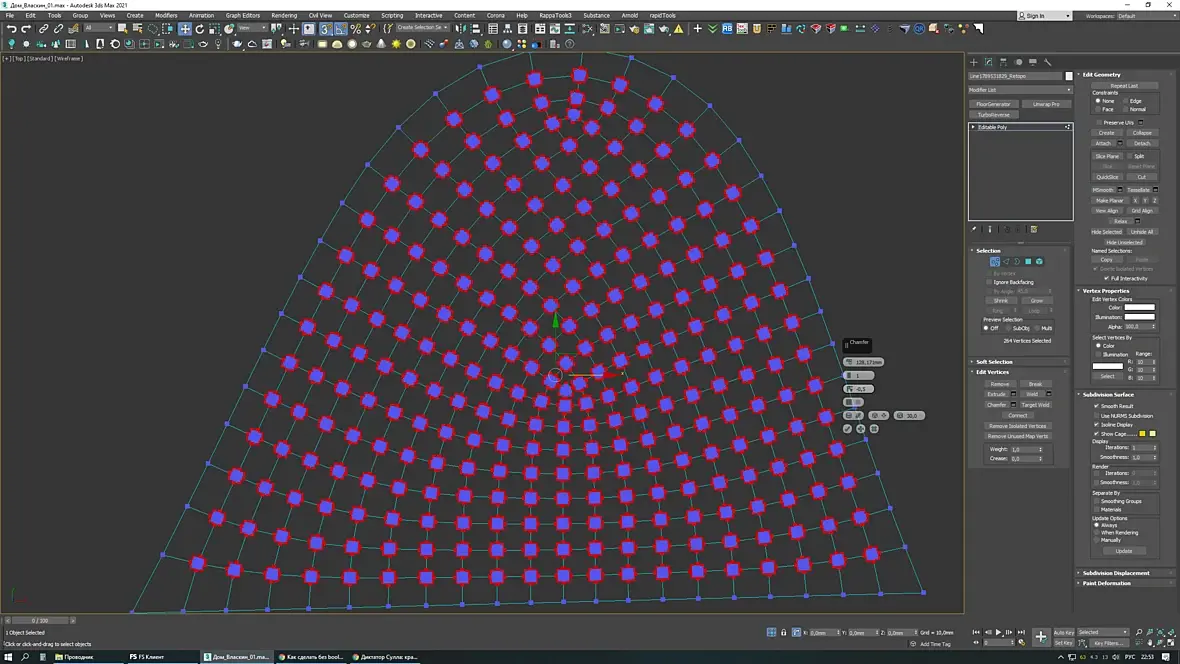Open the Graph Editors menu

(242, 15)
